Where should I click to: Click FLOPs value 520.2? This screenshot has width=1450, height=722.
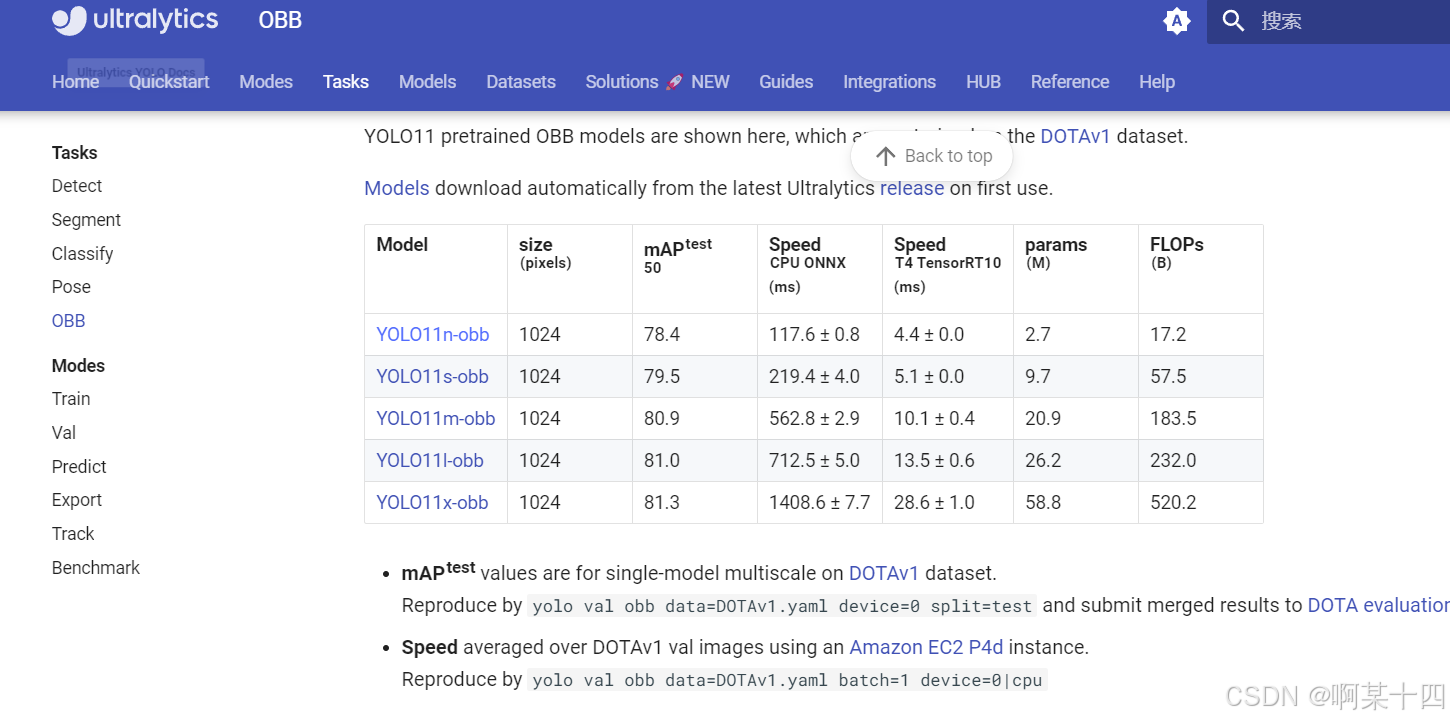(x=1173, y=503)
